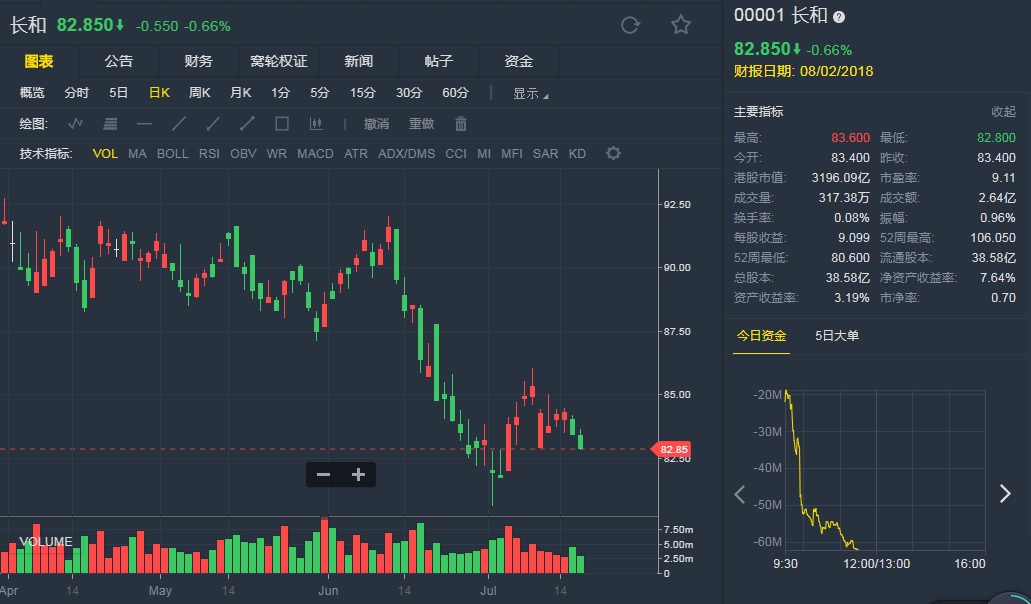Go to previous panel with left chevron
1031x604 pixels.
740,493
